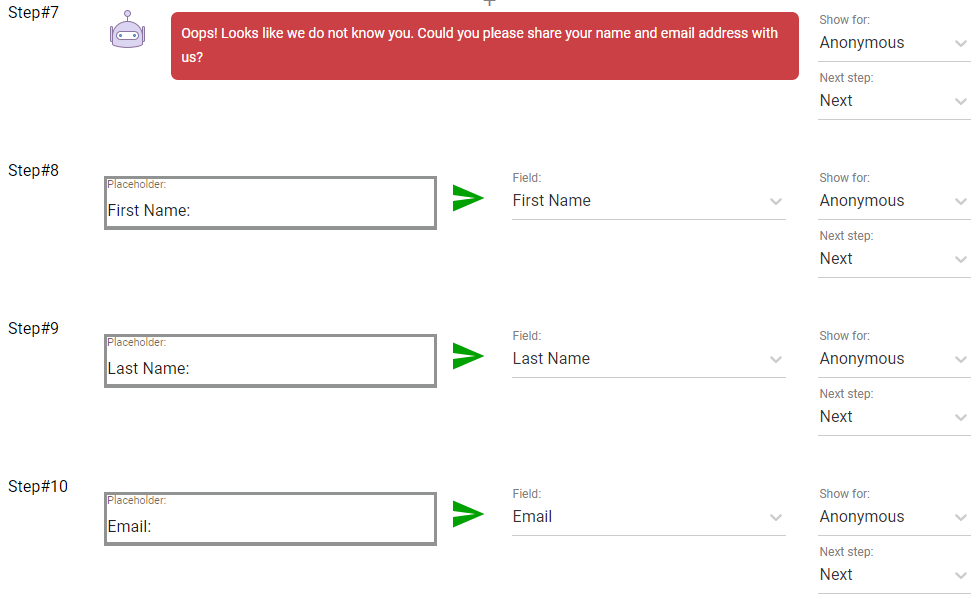Open the First Name field dropdown

point(649,201)
